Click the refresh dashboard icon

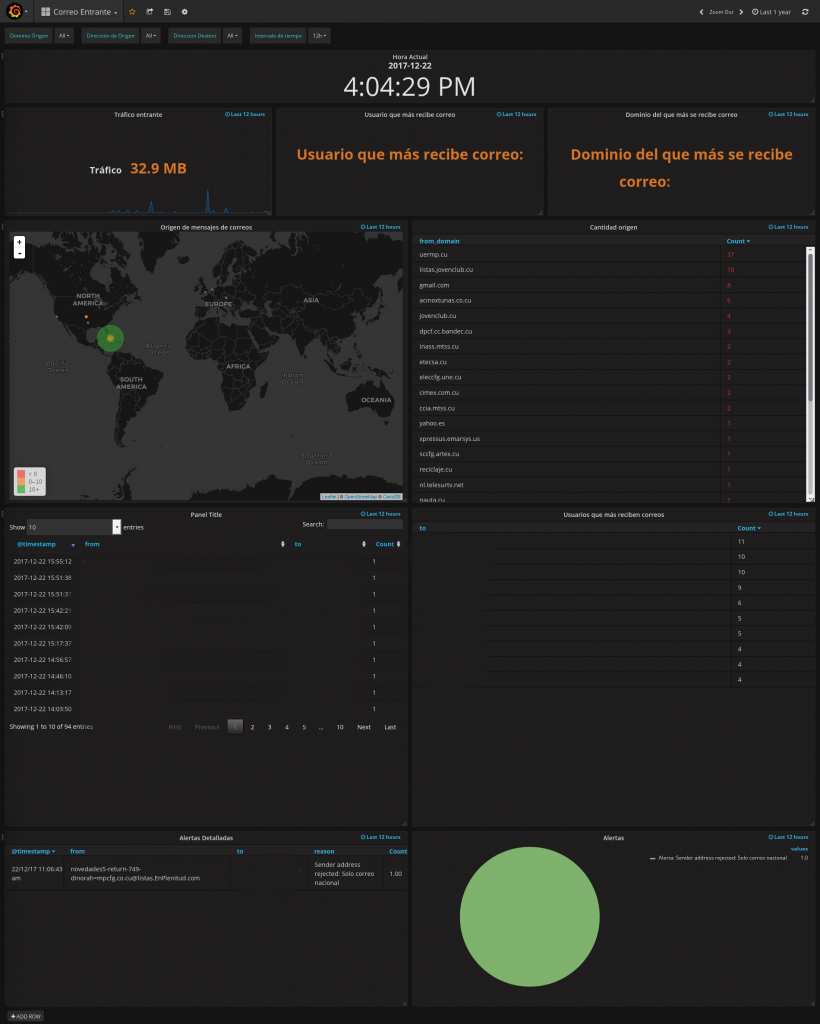pyautogui.click(x=805, y=12)
